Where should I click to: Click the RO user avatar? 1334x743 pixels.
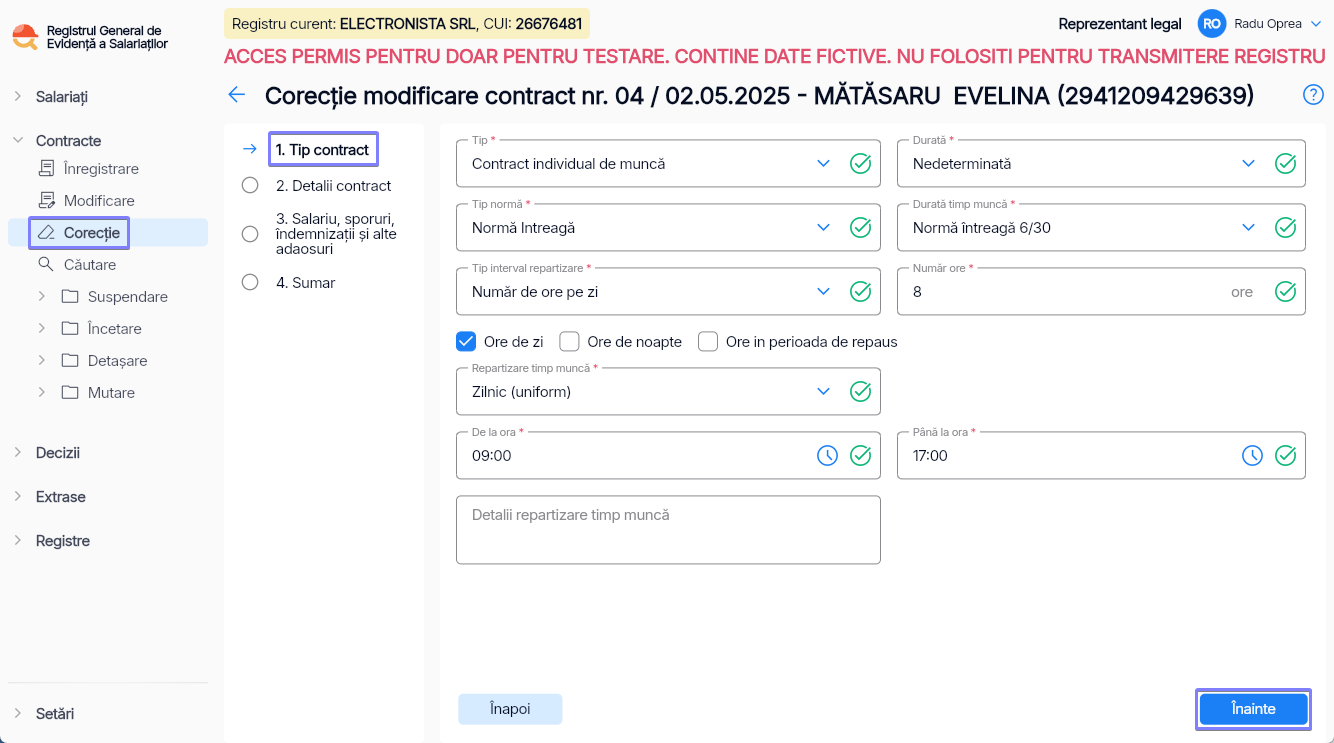[x=1212, y=24]
